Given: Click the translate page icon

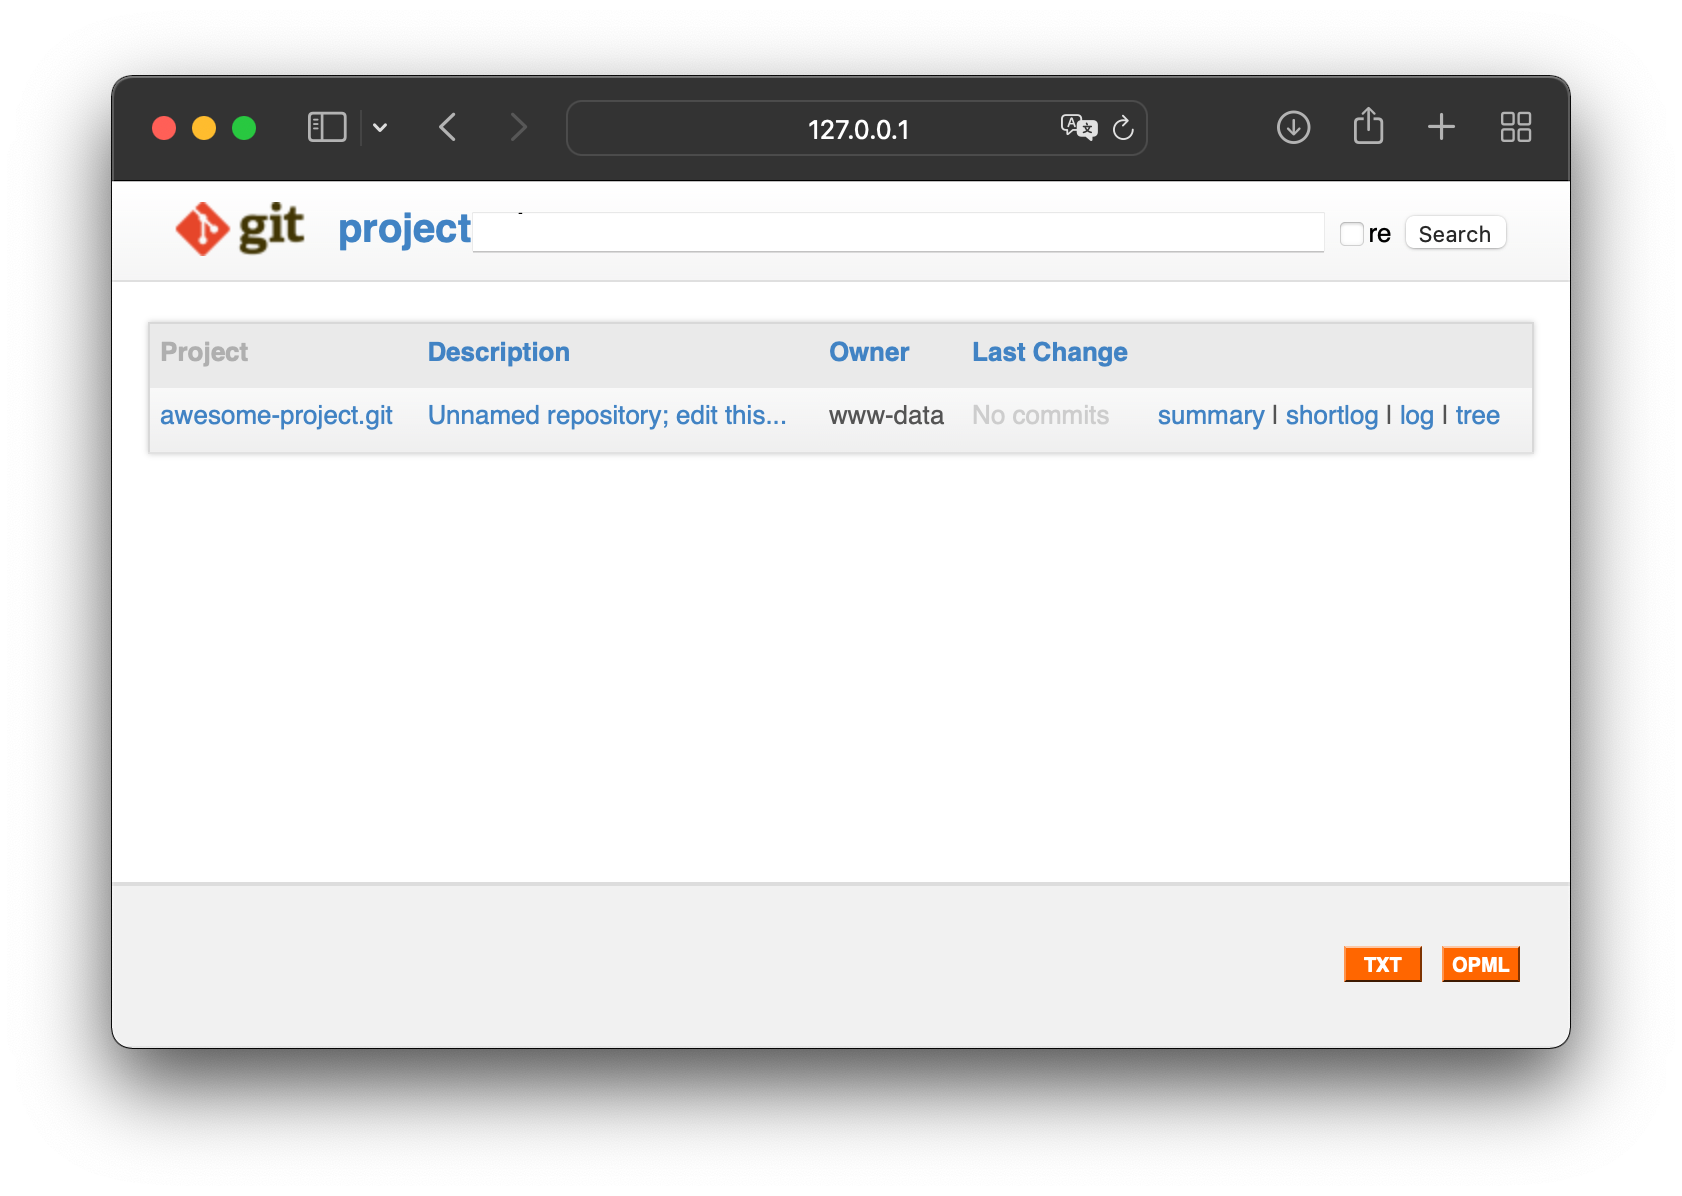Looking at the screenshot, I should [x=1078, y=127].
